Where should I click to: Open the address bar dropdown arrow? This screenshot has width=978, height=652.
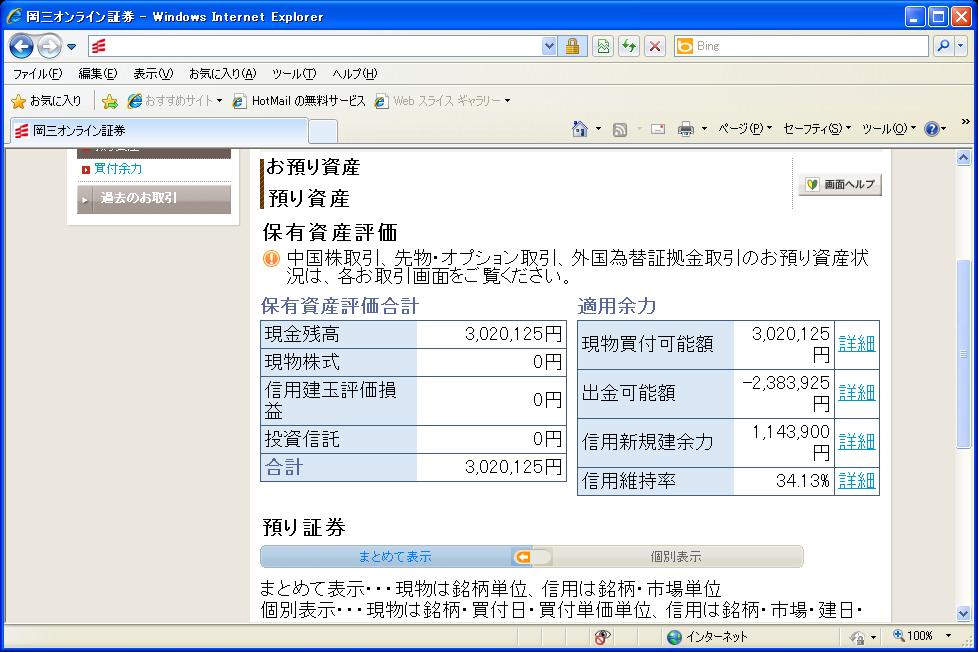coord(549,46)
